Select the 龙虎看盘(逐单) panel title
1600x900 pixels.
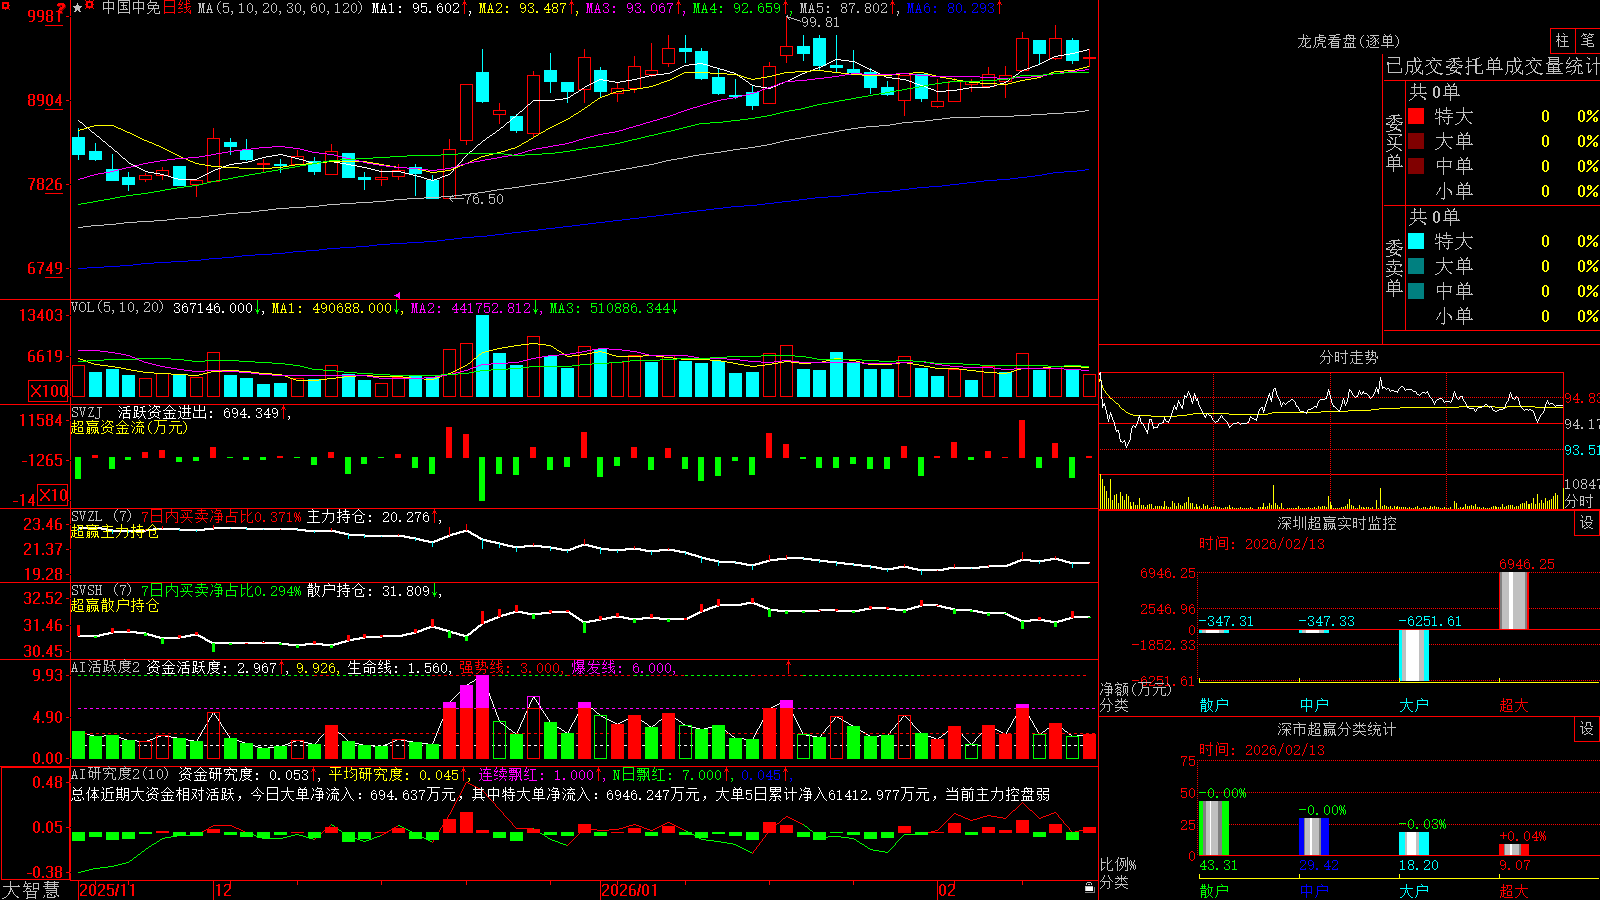1348,42
